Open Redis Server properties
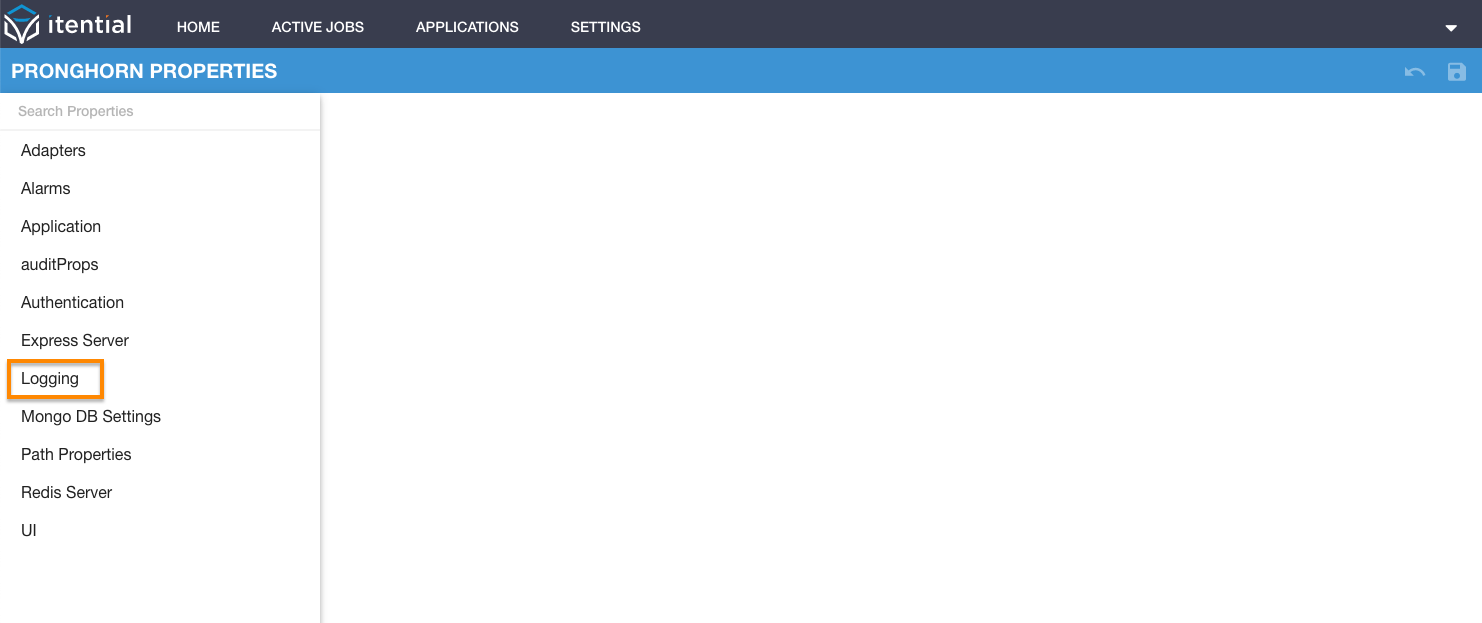 click(160, 492)
